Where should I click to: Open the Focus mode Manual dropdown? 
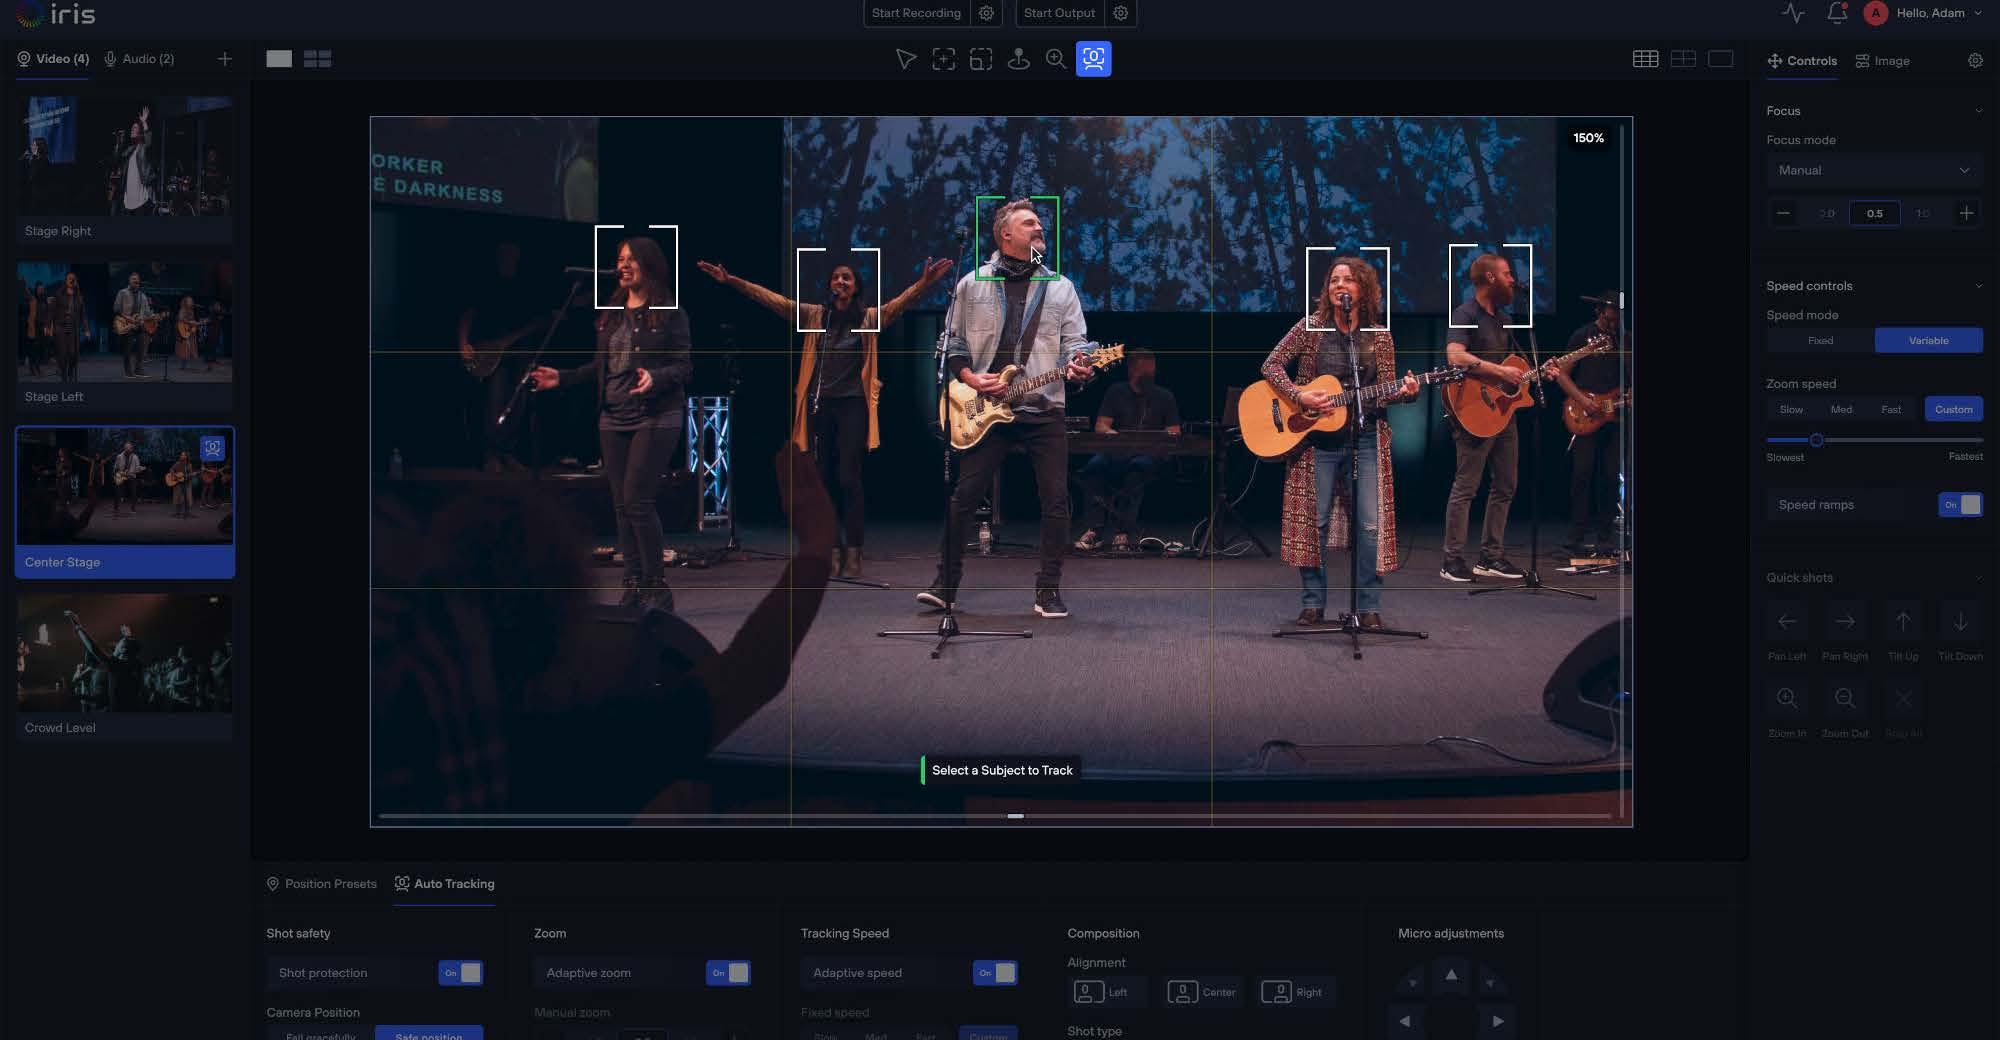click(1874, 171)
